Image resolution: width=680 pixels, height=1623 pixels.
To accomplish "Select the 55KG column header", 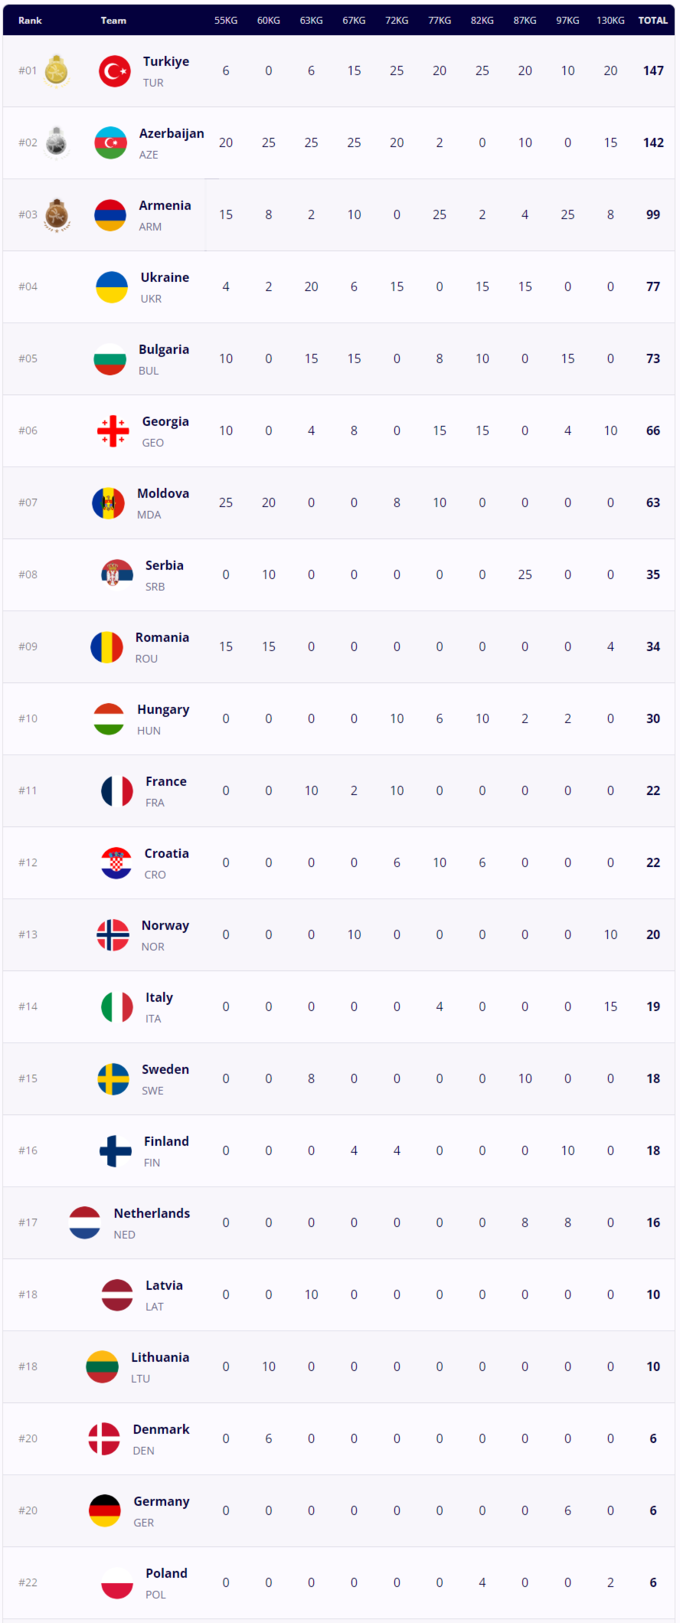I will 226,20.
